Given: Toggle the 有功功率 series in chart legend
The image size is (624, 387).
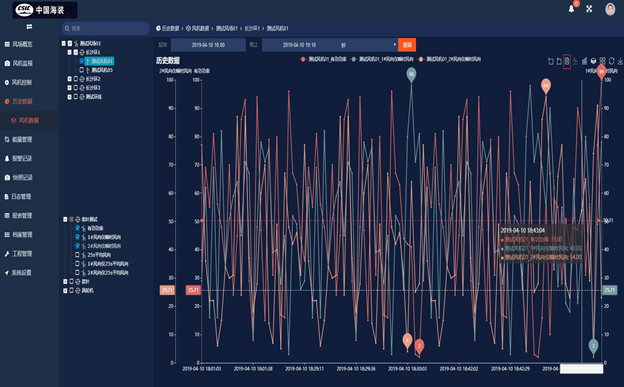Looking at the screenshot, I should pos(323,59).
